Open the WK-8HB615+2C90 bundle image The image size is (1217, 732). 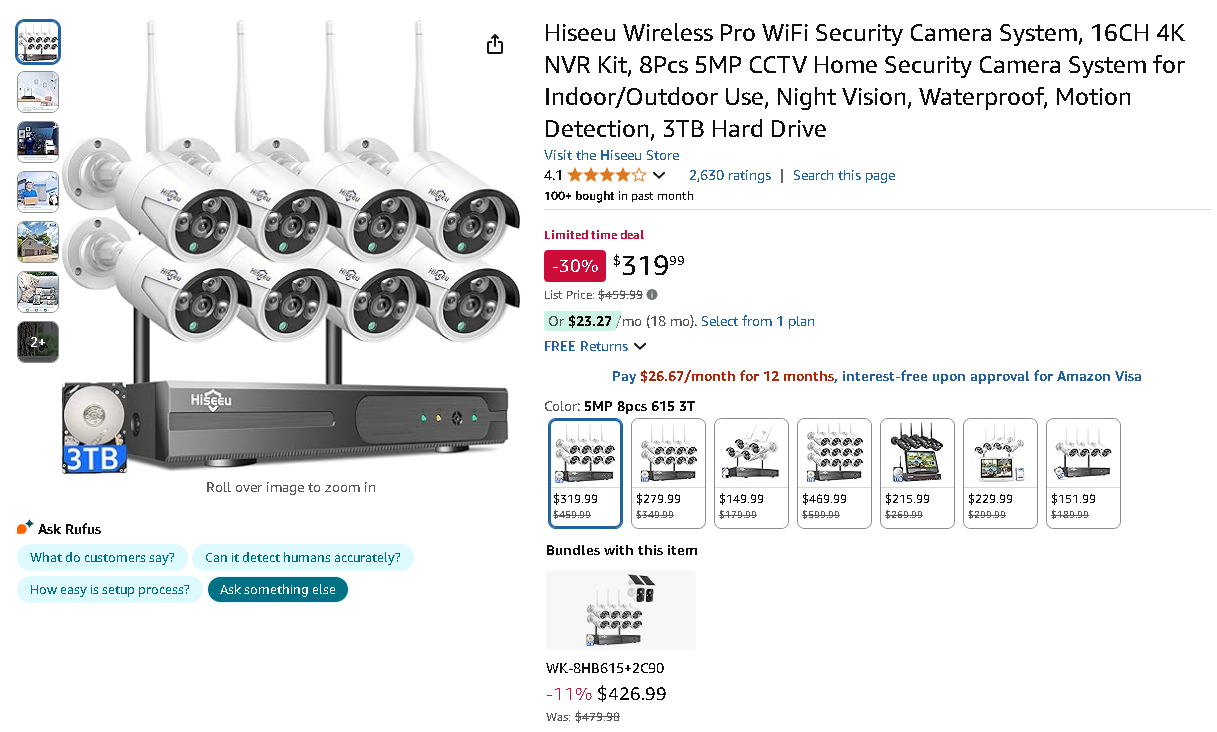tap(621, 610)
